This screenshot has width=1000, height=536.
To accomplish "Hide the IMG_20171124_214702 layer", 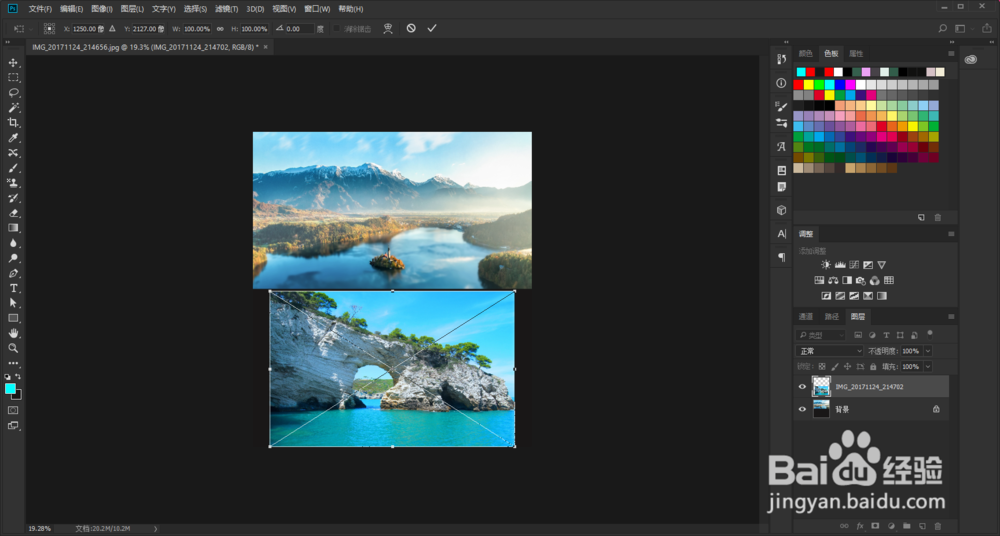I will 802,387.
